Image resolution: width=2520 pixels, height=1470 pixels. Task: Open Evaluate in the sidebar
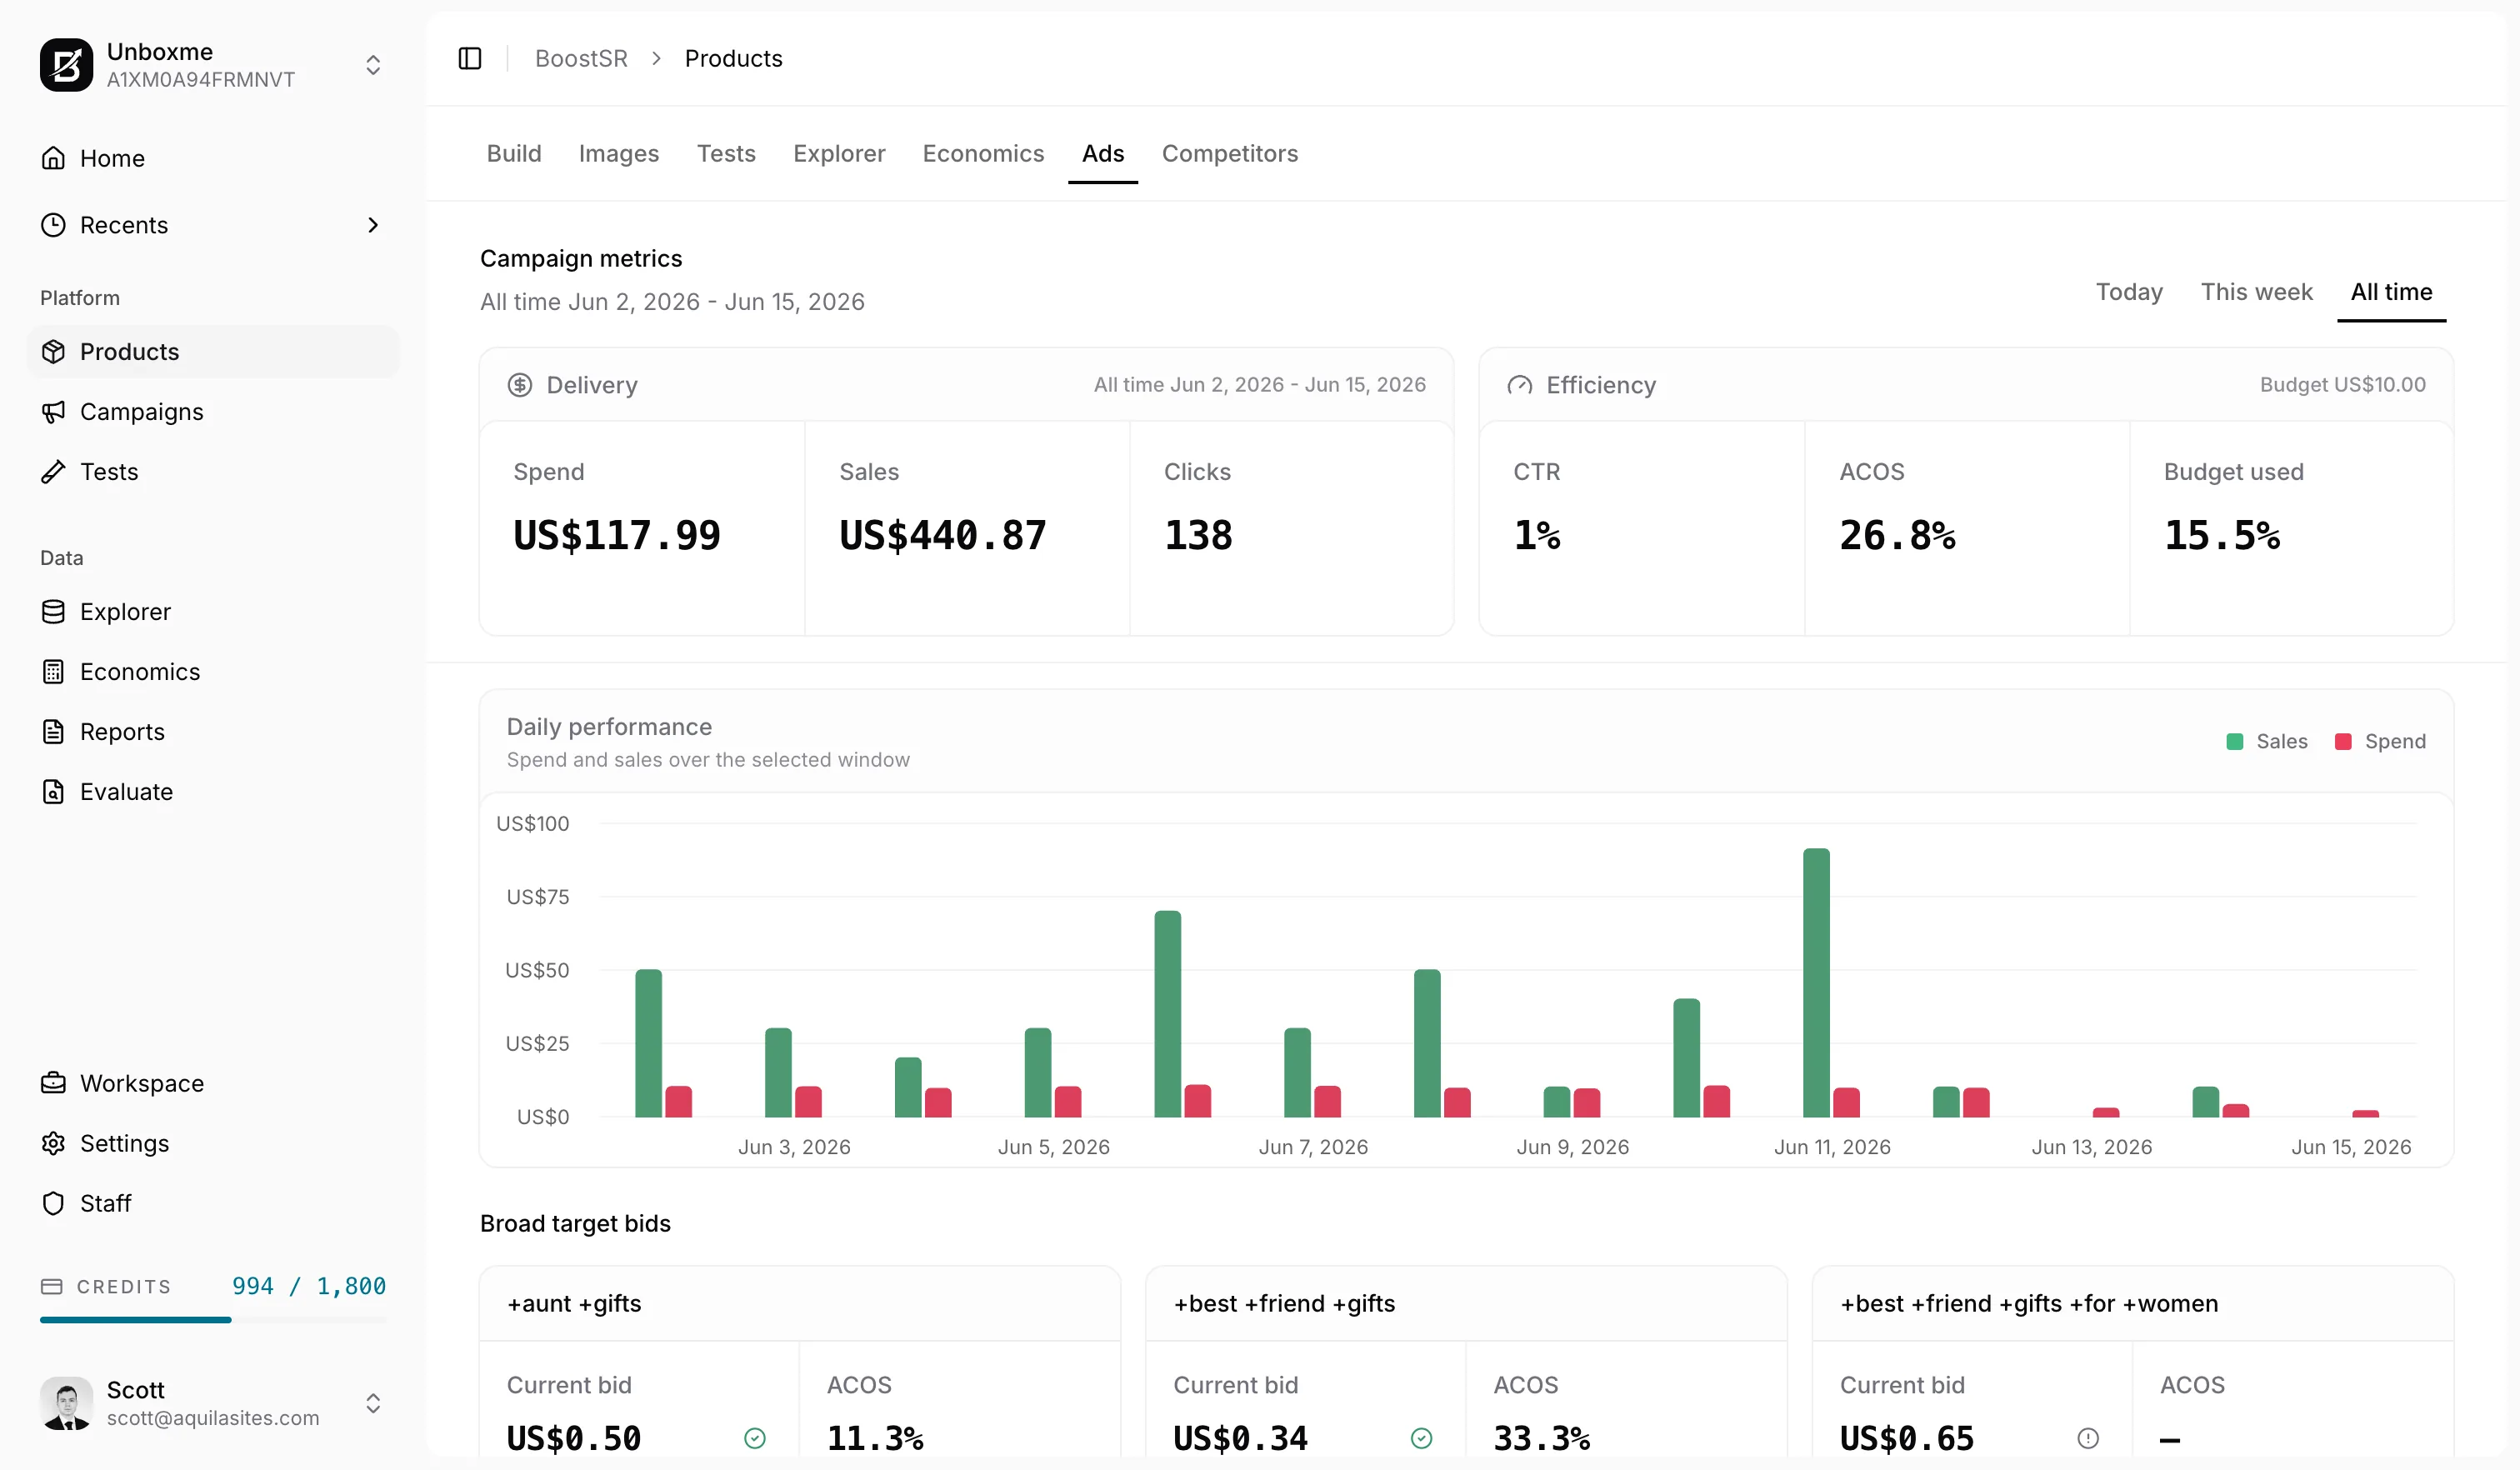click(213, 792)
